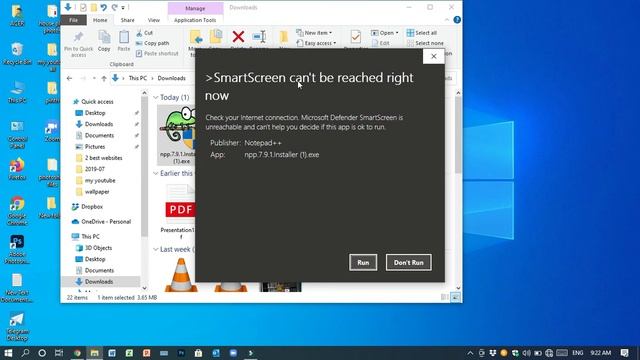This screenshot has width=640, height=360.
Task: Open the Windows Start menu
Action: pyautogui.click(x=8, y=353)
